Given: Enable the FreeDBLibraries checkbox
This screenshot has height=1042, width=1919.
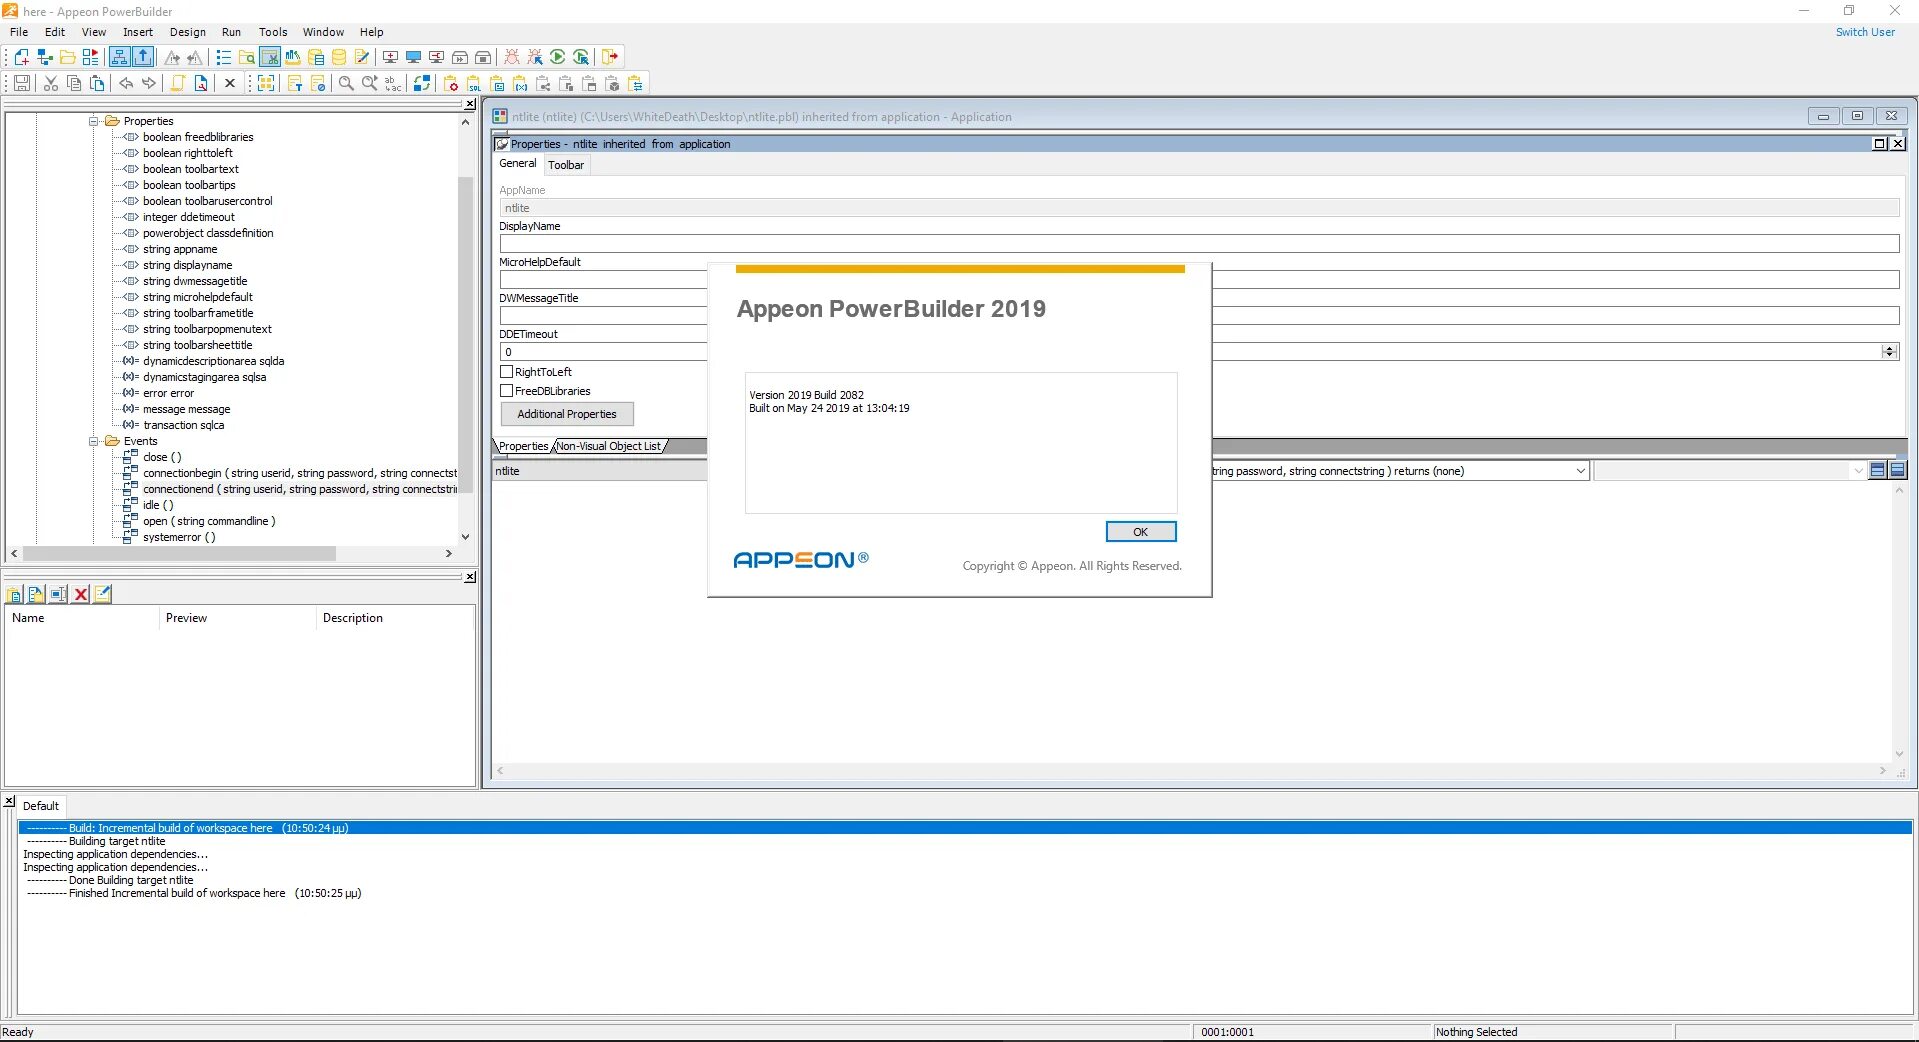Looking at the screenshot, I should click(x=507, y=391).
